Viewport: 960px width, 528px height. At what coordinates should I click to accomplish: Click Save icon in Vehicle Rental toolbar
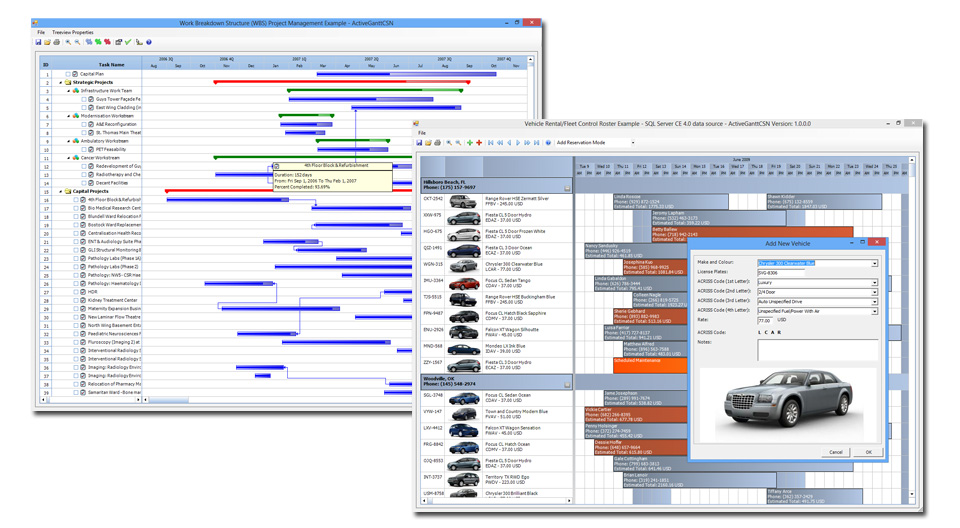pyautogui.click(x=419, y=143)
